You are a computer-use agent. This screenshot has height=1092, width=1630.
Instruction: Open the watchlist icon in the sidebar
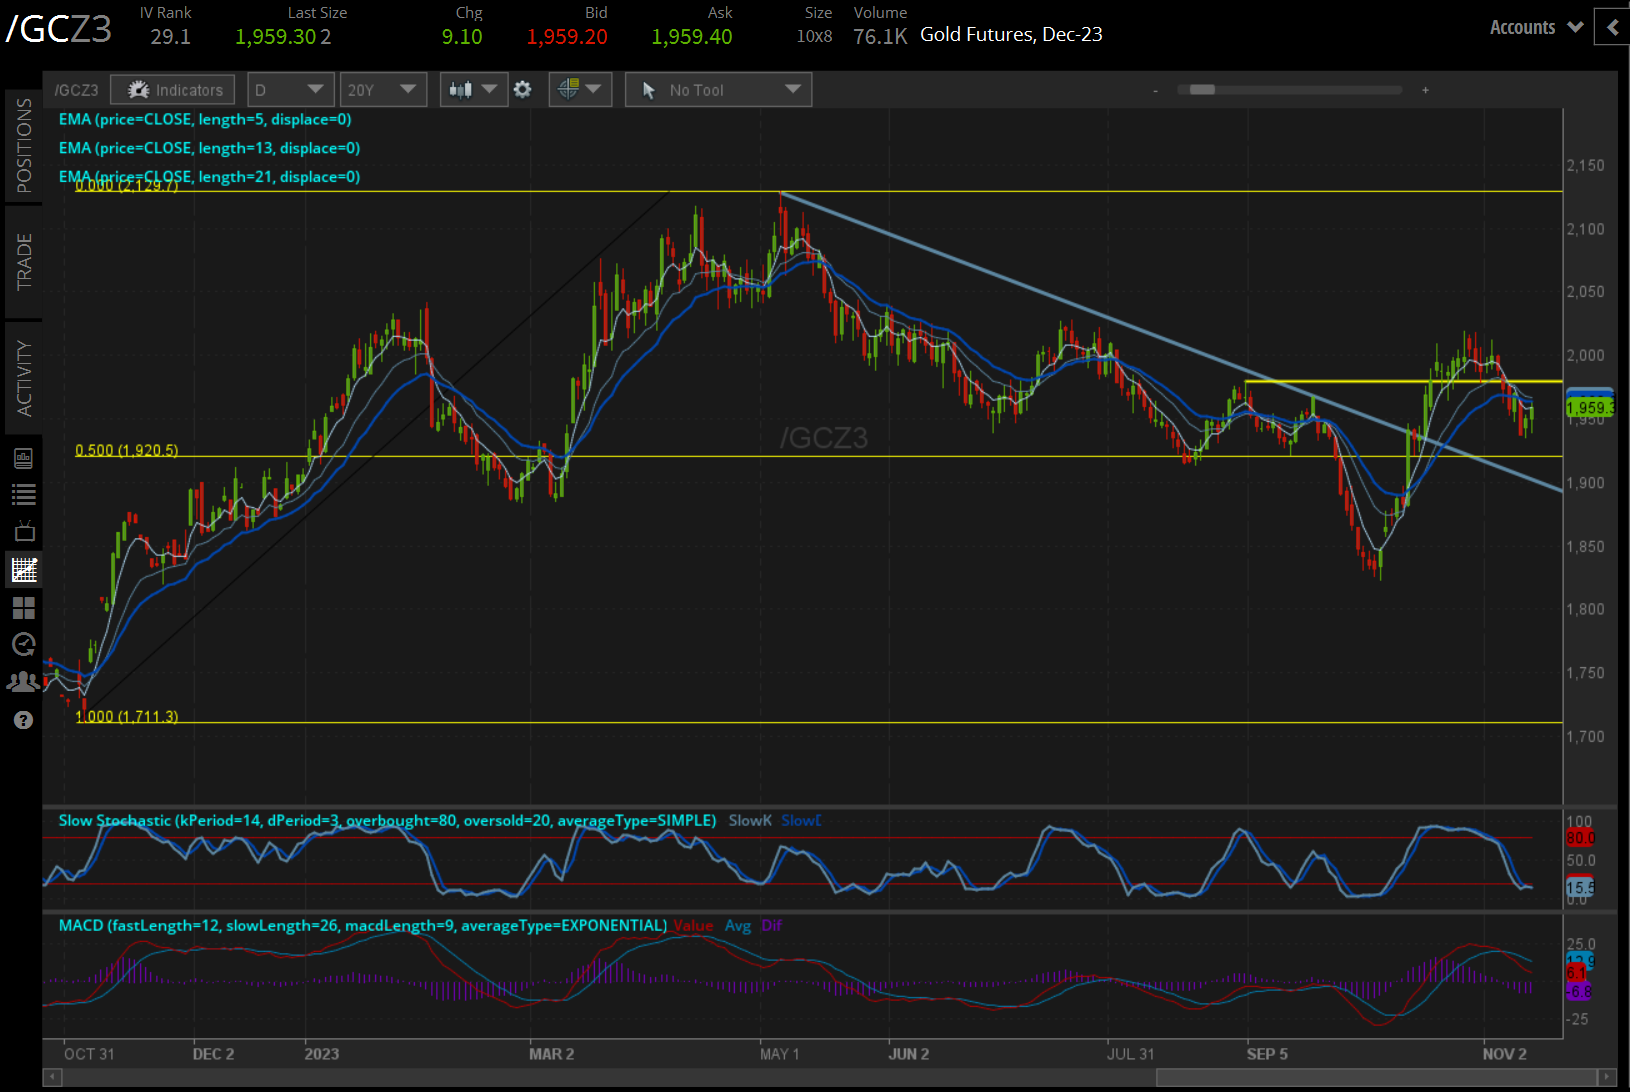tap(23, 493)
